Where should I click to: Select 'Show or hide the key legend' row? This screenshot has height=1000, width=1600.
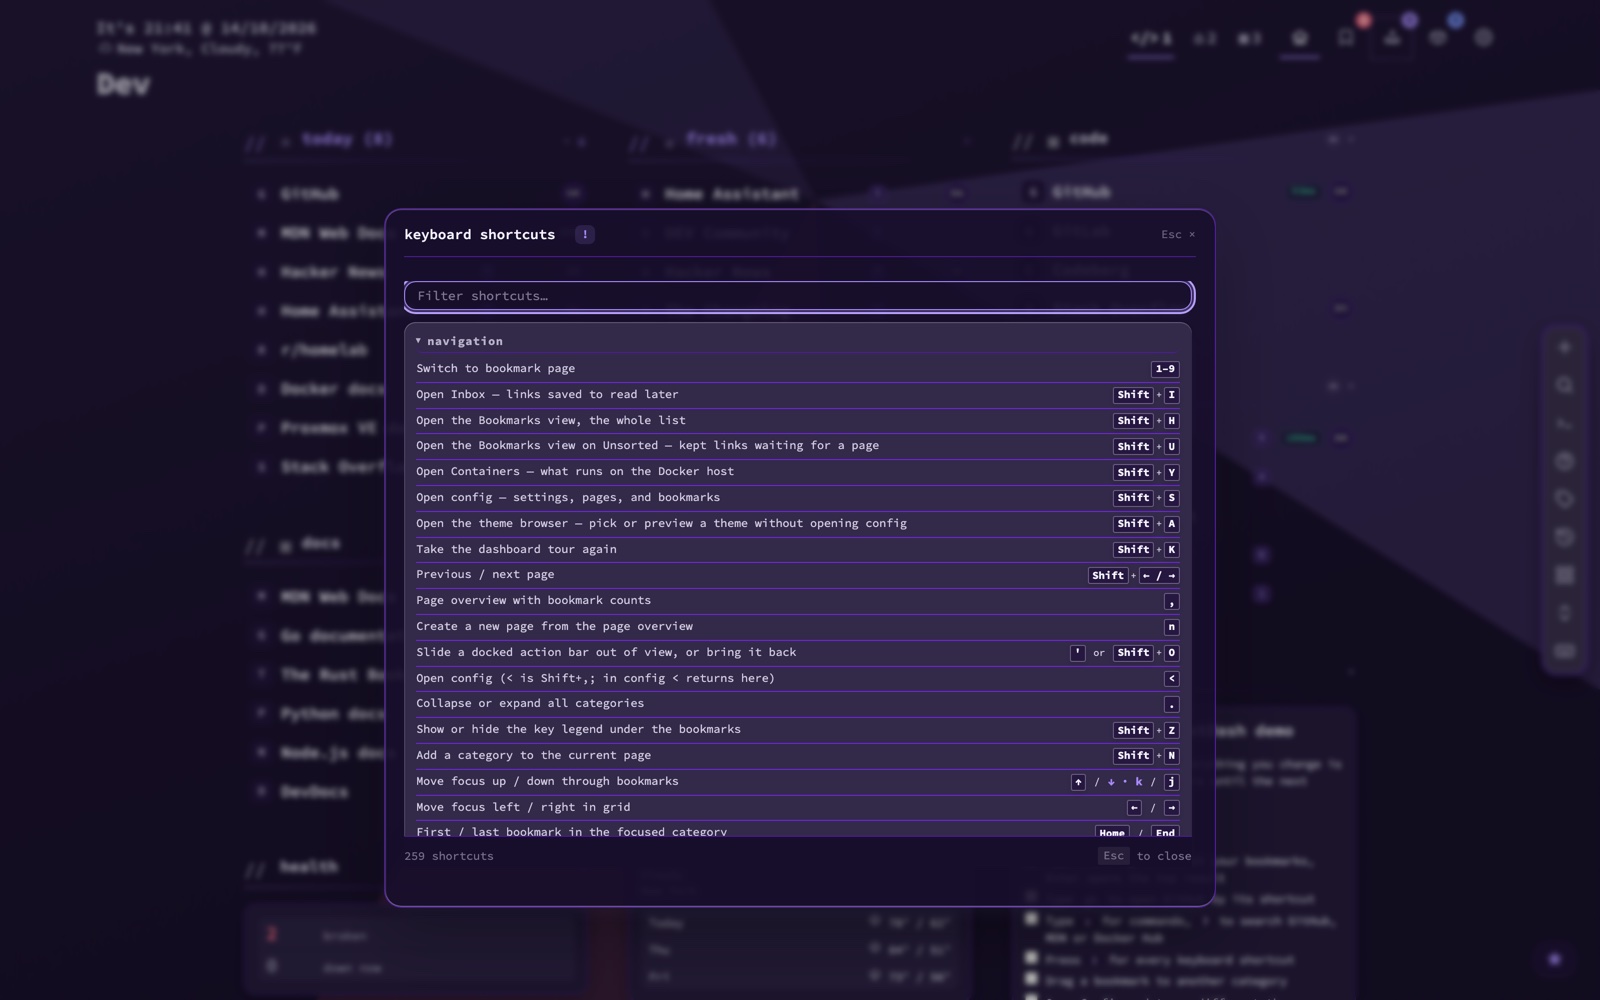coord(798,730)
